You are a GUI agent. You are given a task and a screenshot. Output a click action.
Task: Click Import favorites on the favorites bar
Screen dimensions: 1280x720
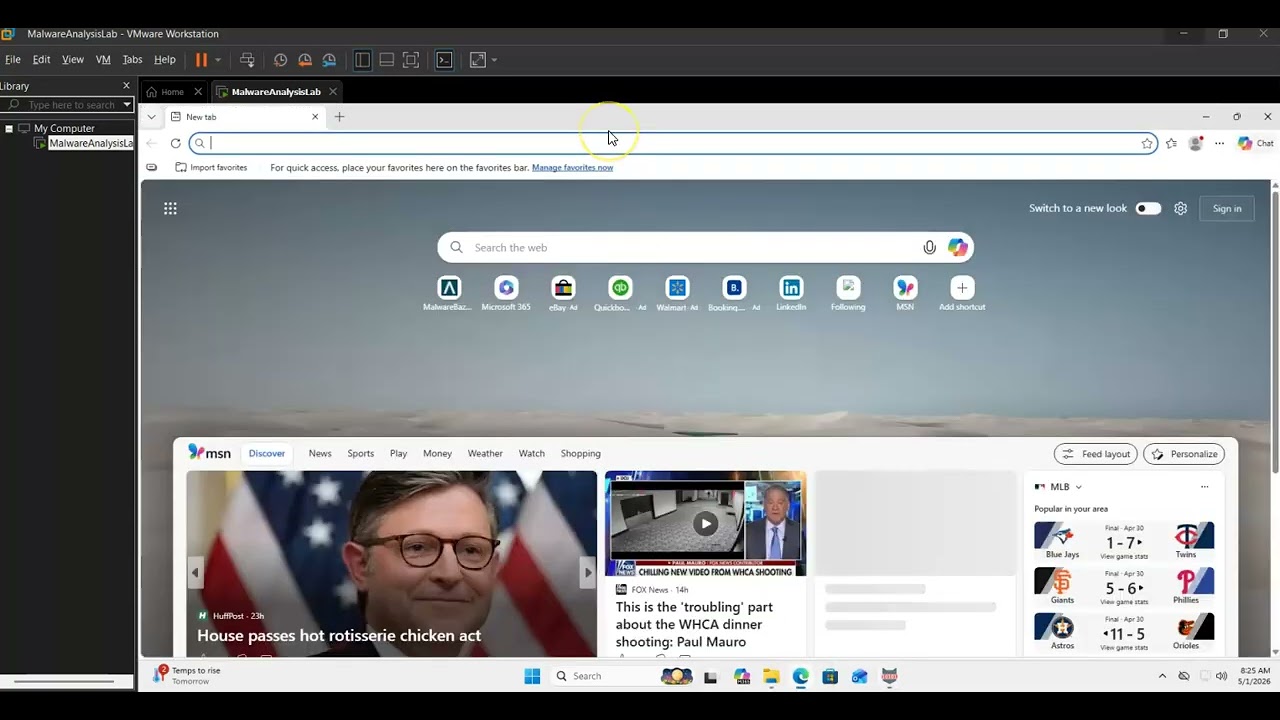click(211, 167)
